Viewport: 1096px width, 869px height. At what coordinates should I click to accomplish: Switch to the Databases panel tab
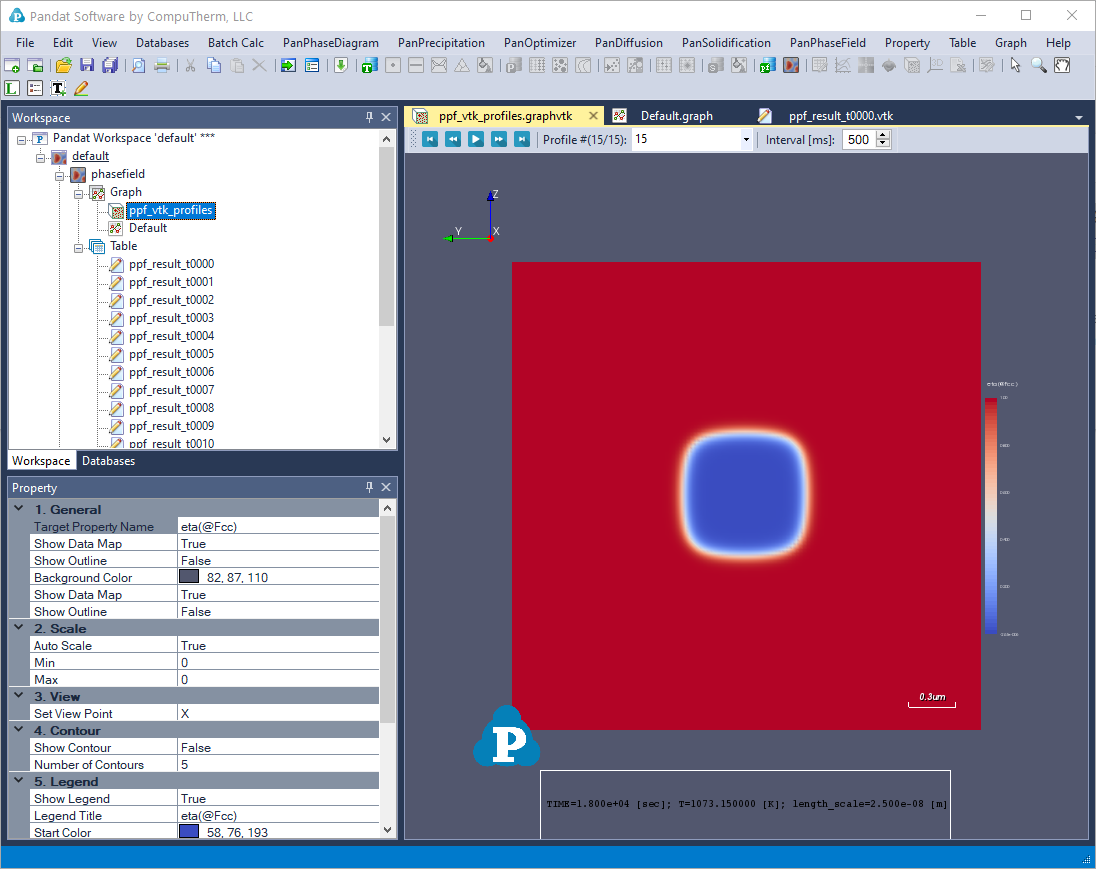coord(108,461)
